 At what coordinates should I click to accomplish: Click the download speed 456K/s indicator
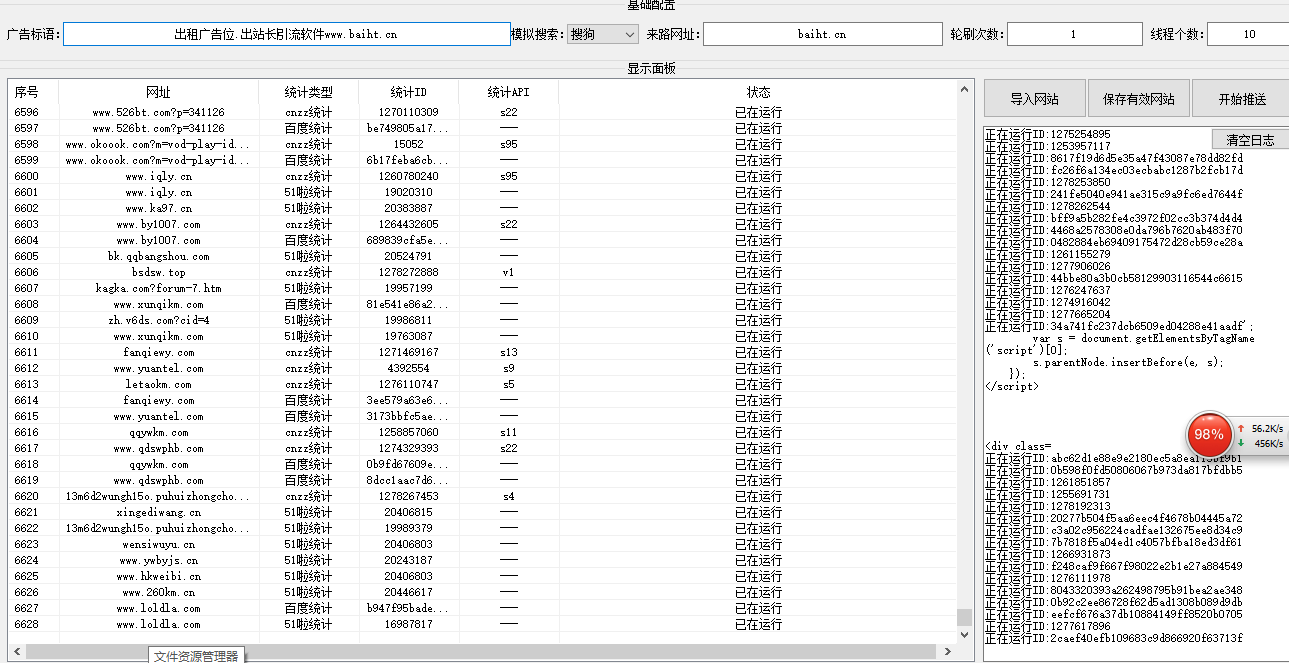1261,443
